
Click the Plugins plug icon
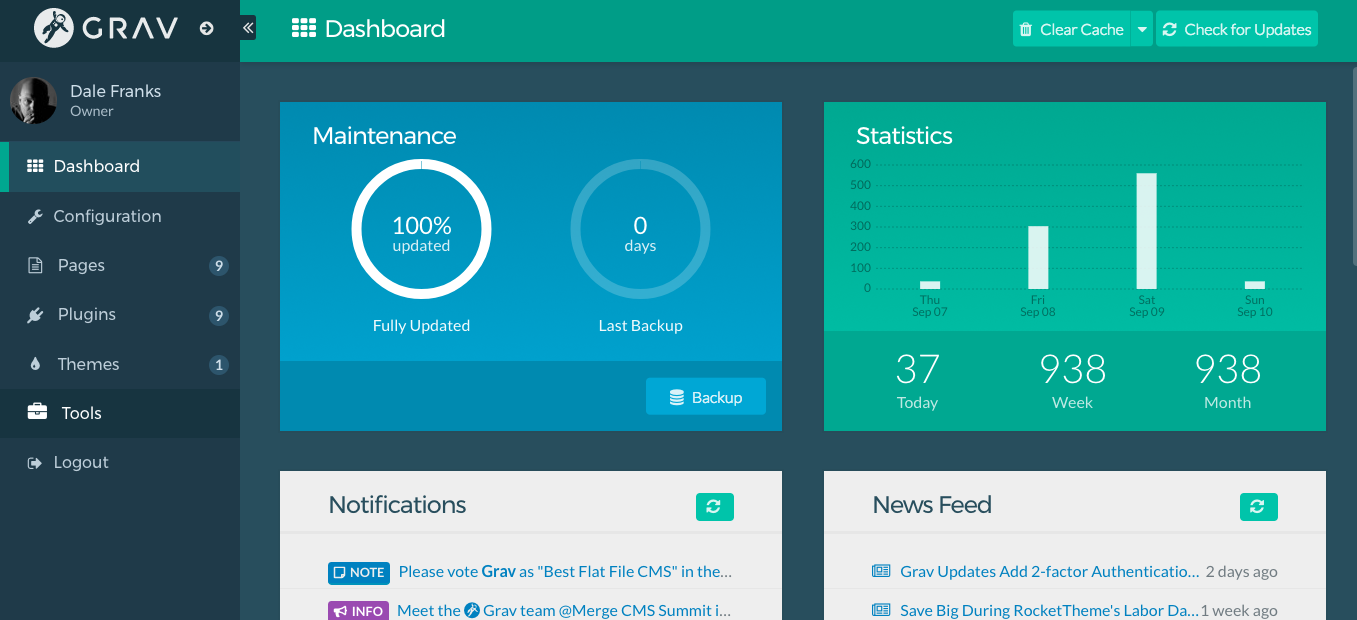point(35,315)
